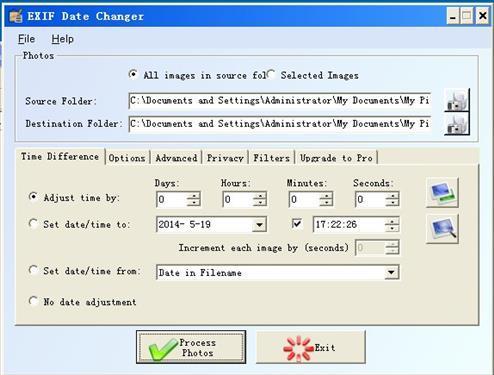Screen dimensions: 494x375
Task: Click the photo magnifier icon beside the time field
Action: click(x=442, y=229)
